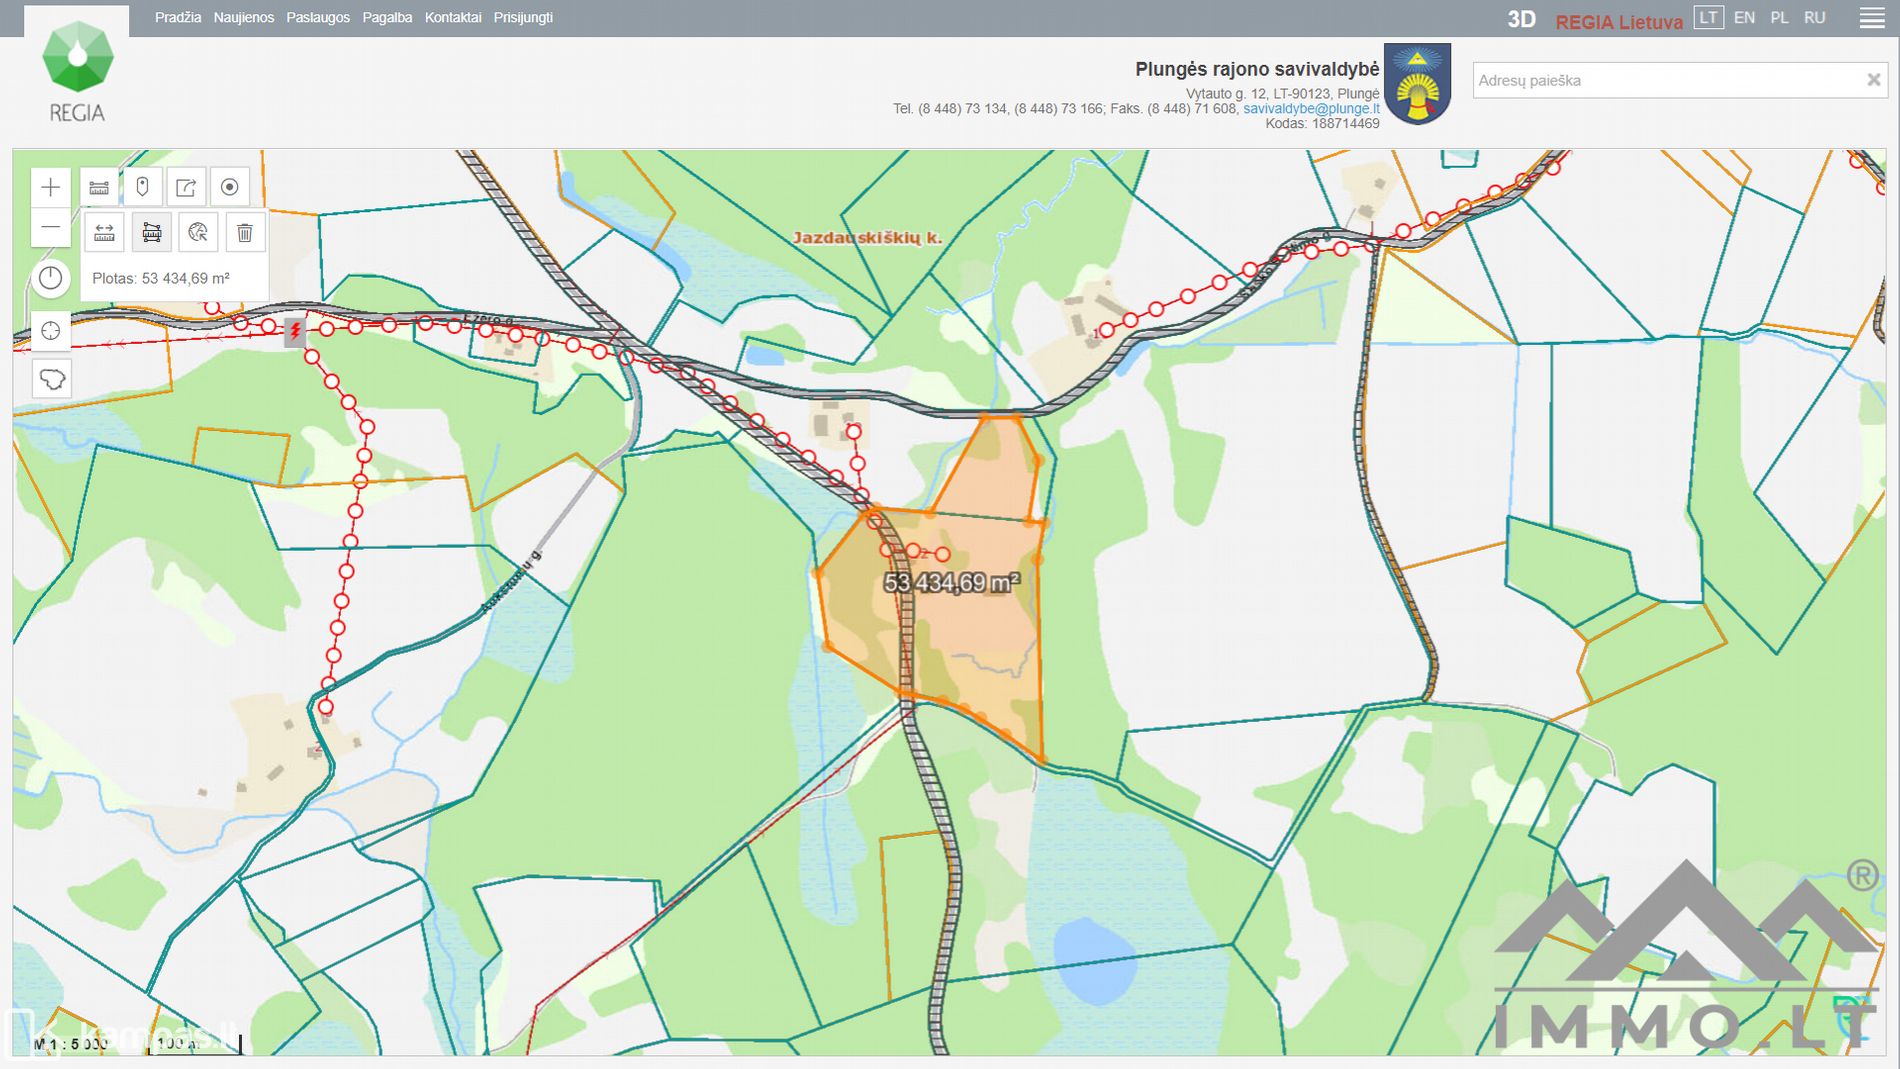Click the circular dot target button
The image size is (1900, 1069).
point(229,187)
